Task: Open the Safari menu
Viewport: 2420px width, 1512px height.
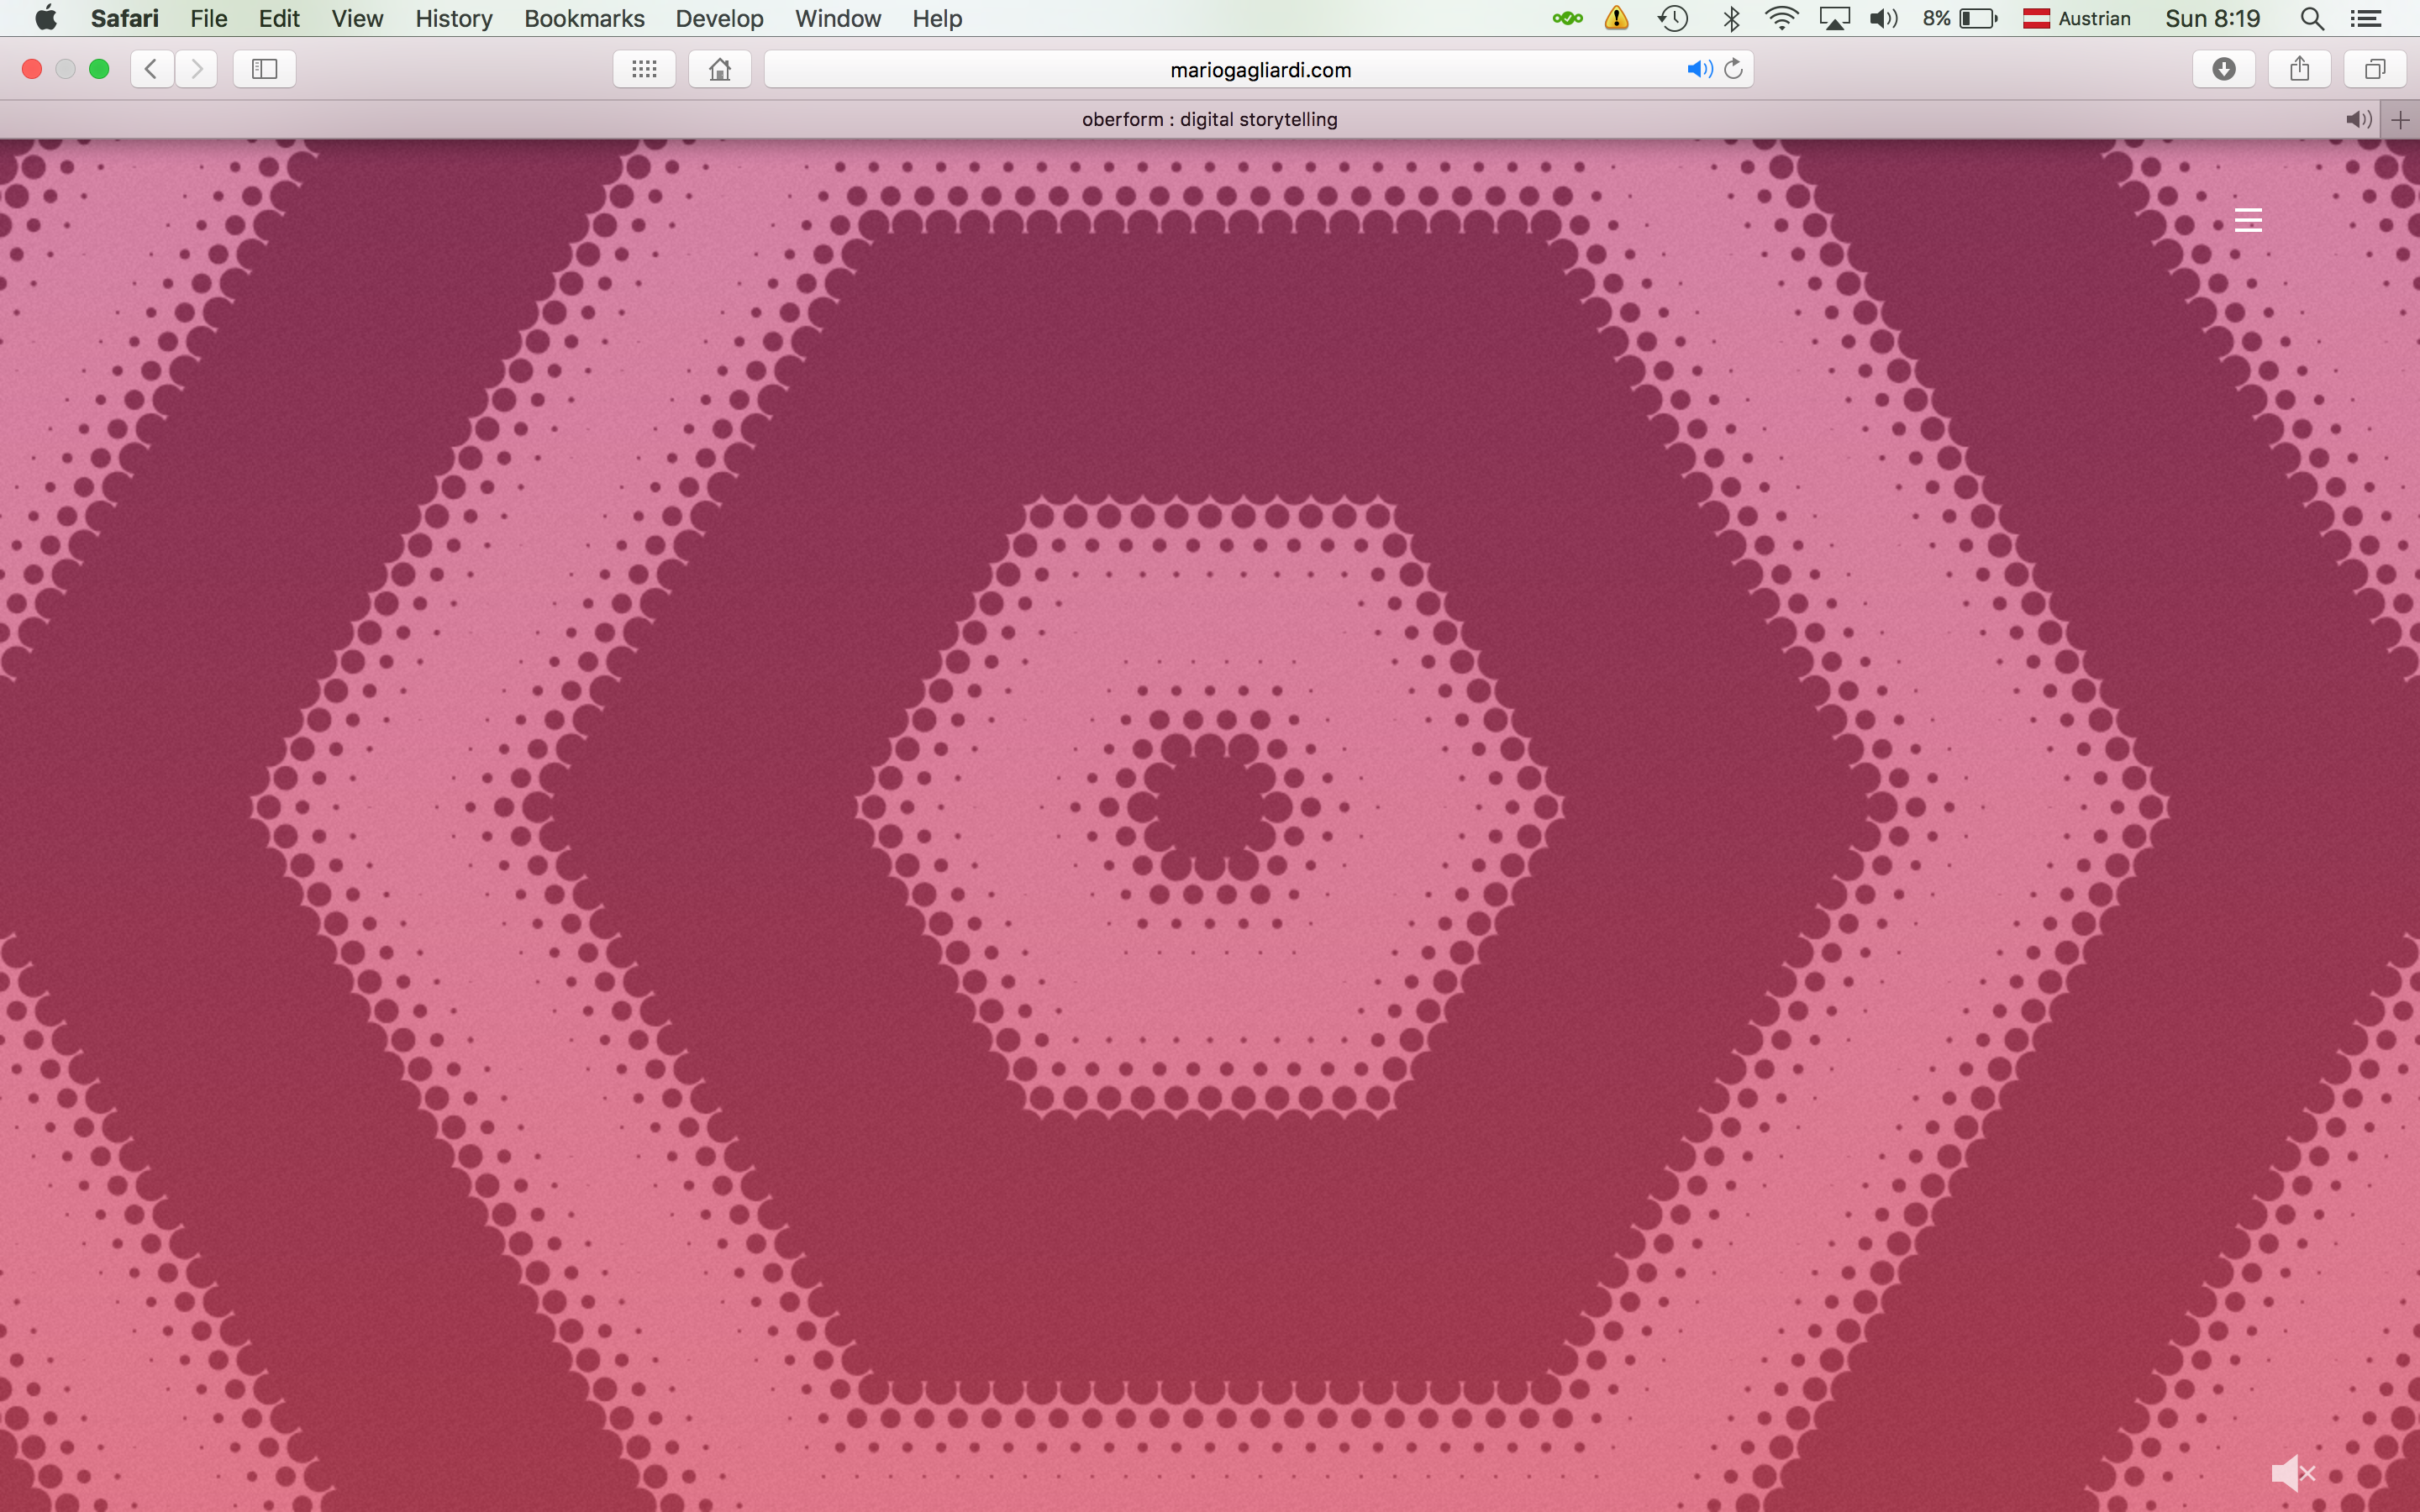Action: (x=124, y=18)
